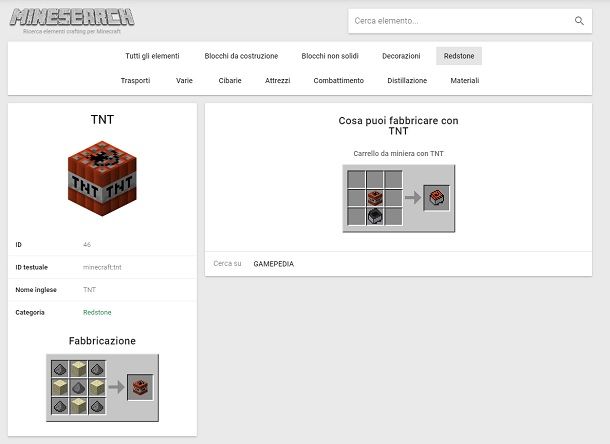Click the center gunpowder in Fabbricazione grid
Viewport: 610px width, 444px height.
pyautogui.click(x=78, y=387)
